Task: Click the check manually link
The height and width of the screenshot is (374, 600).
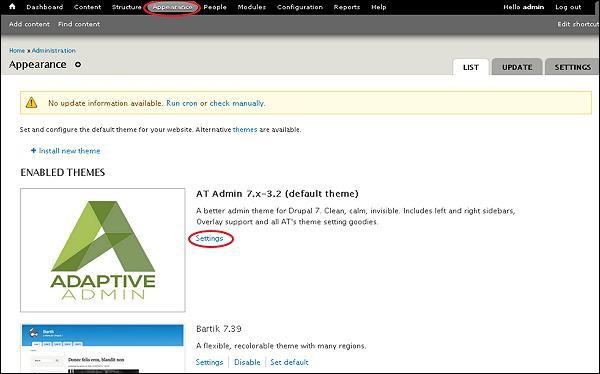Action: (237, 103)
